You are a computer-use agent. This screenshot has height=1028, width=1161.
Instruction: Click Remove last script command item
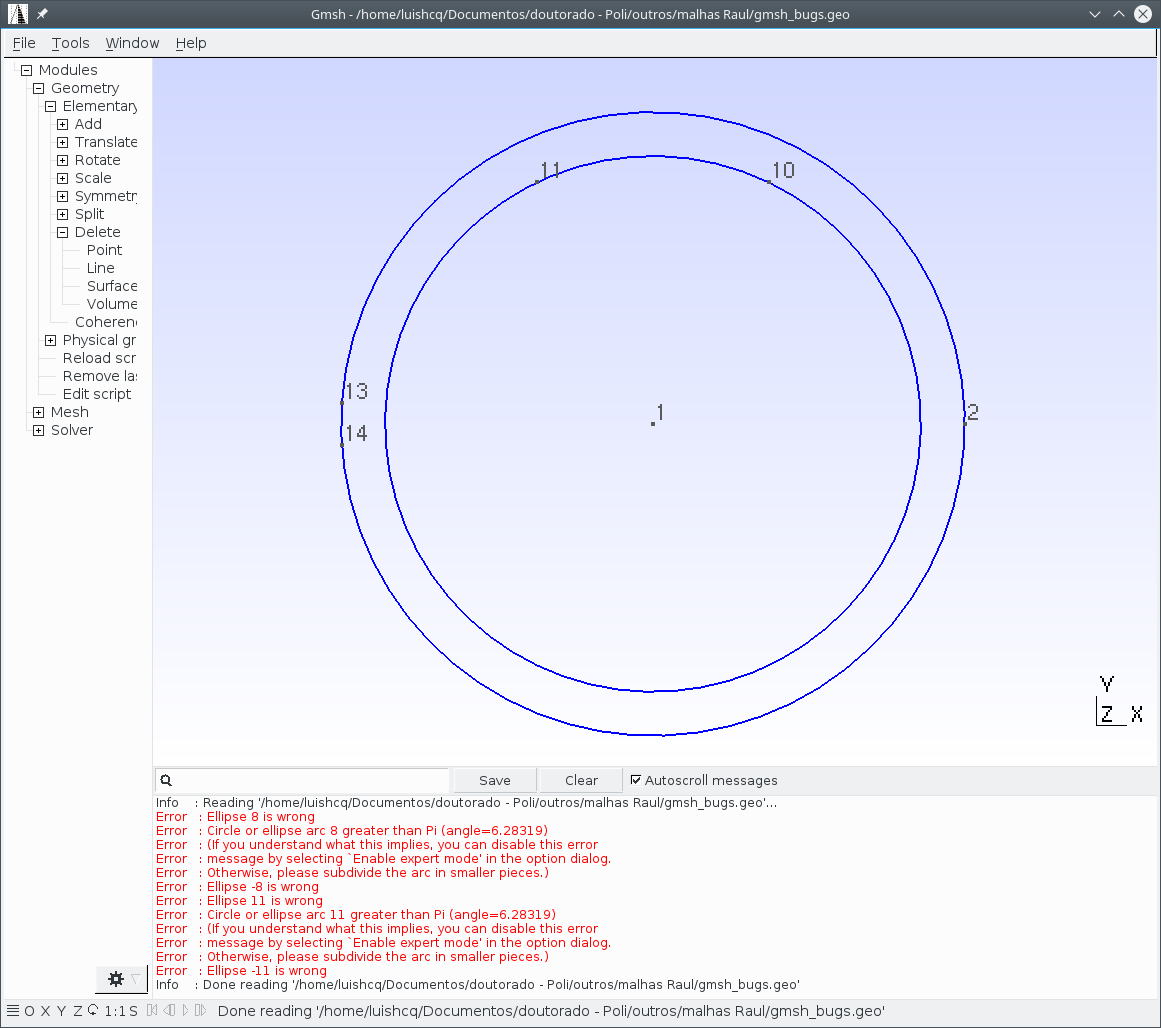(x=100, y=376)
